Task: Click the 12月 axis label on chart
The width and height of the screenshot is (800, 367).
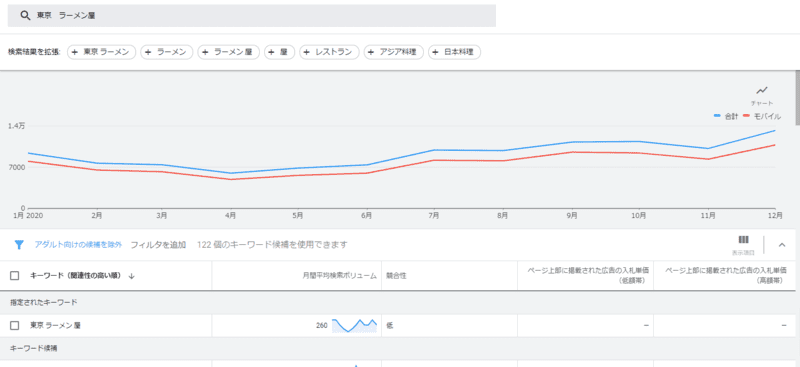Action: pyautogui.click(x=776, y=216)
